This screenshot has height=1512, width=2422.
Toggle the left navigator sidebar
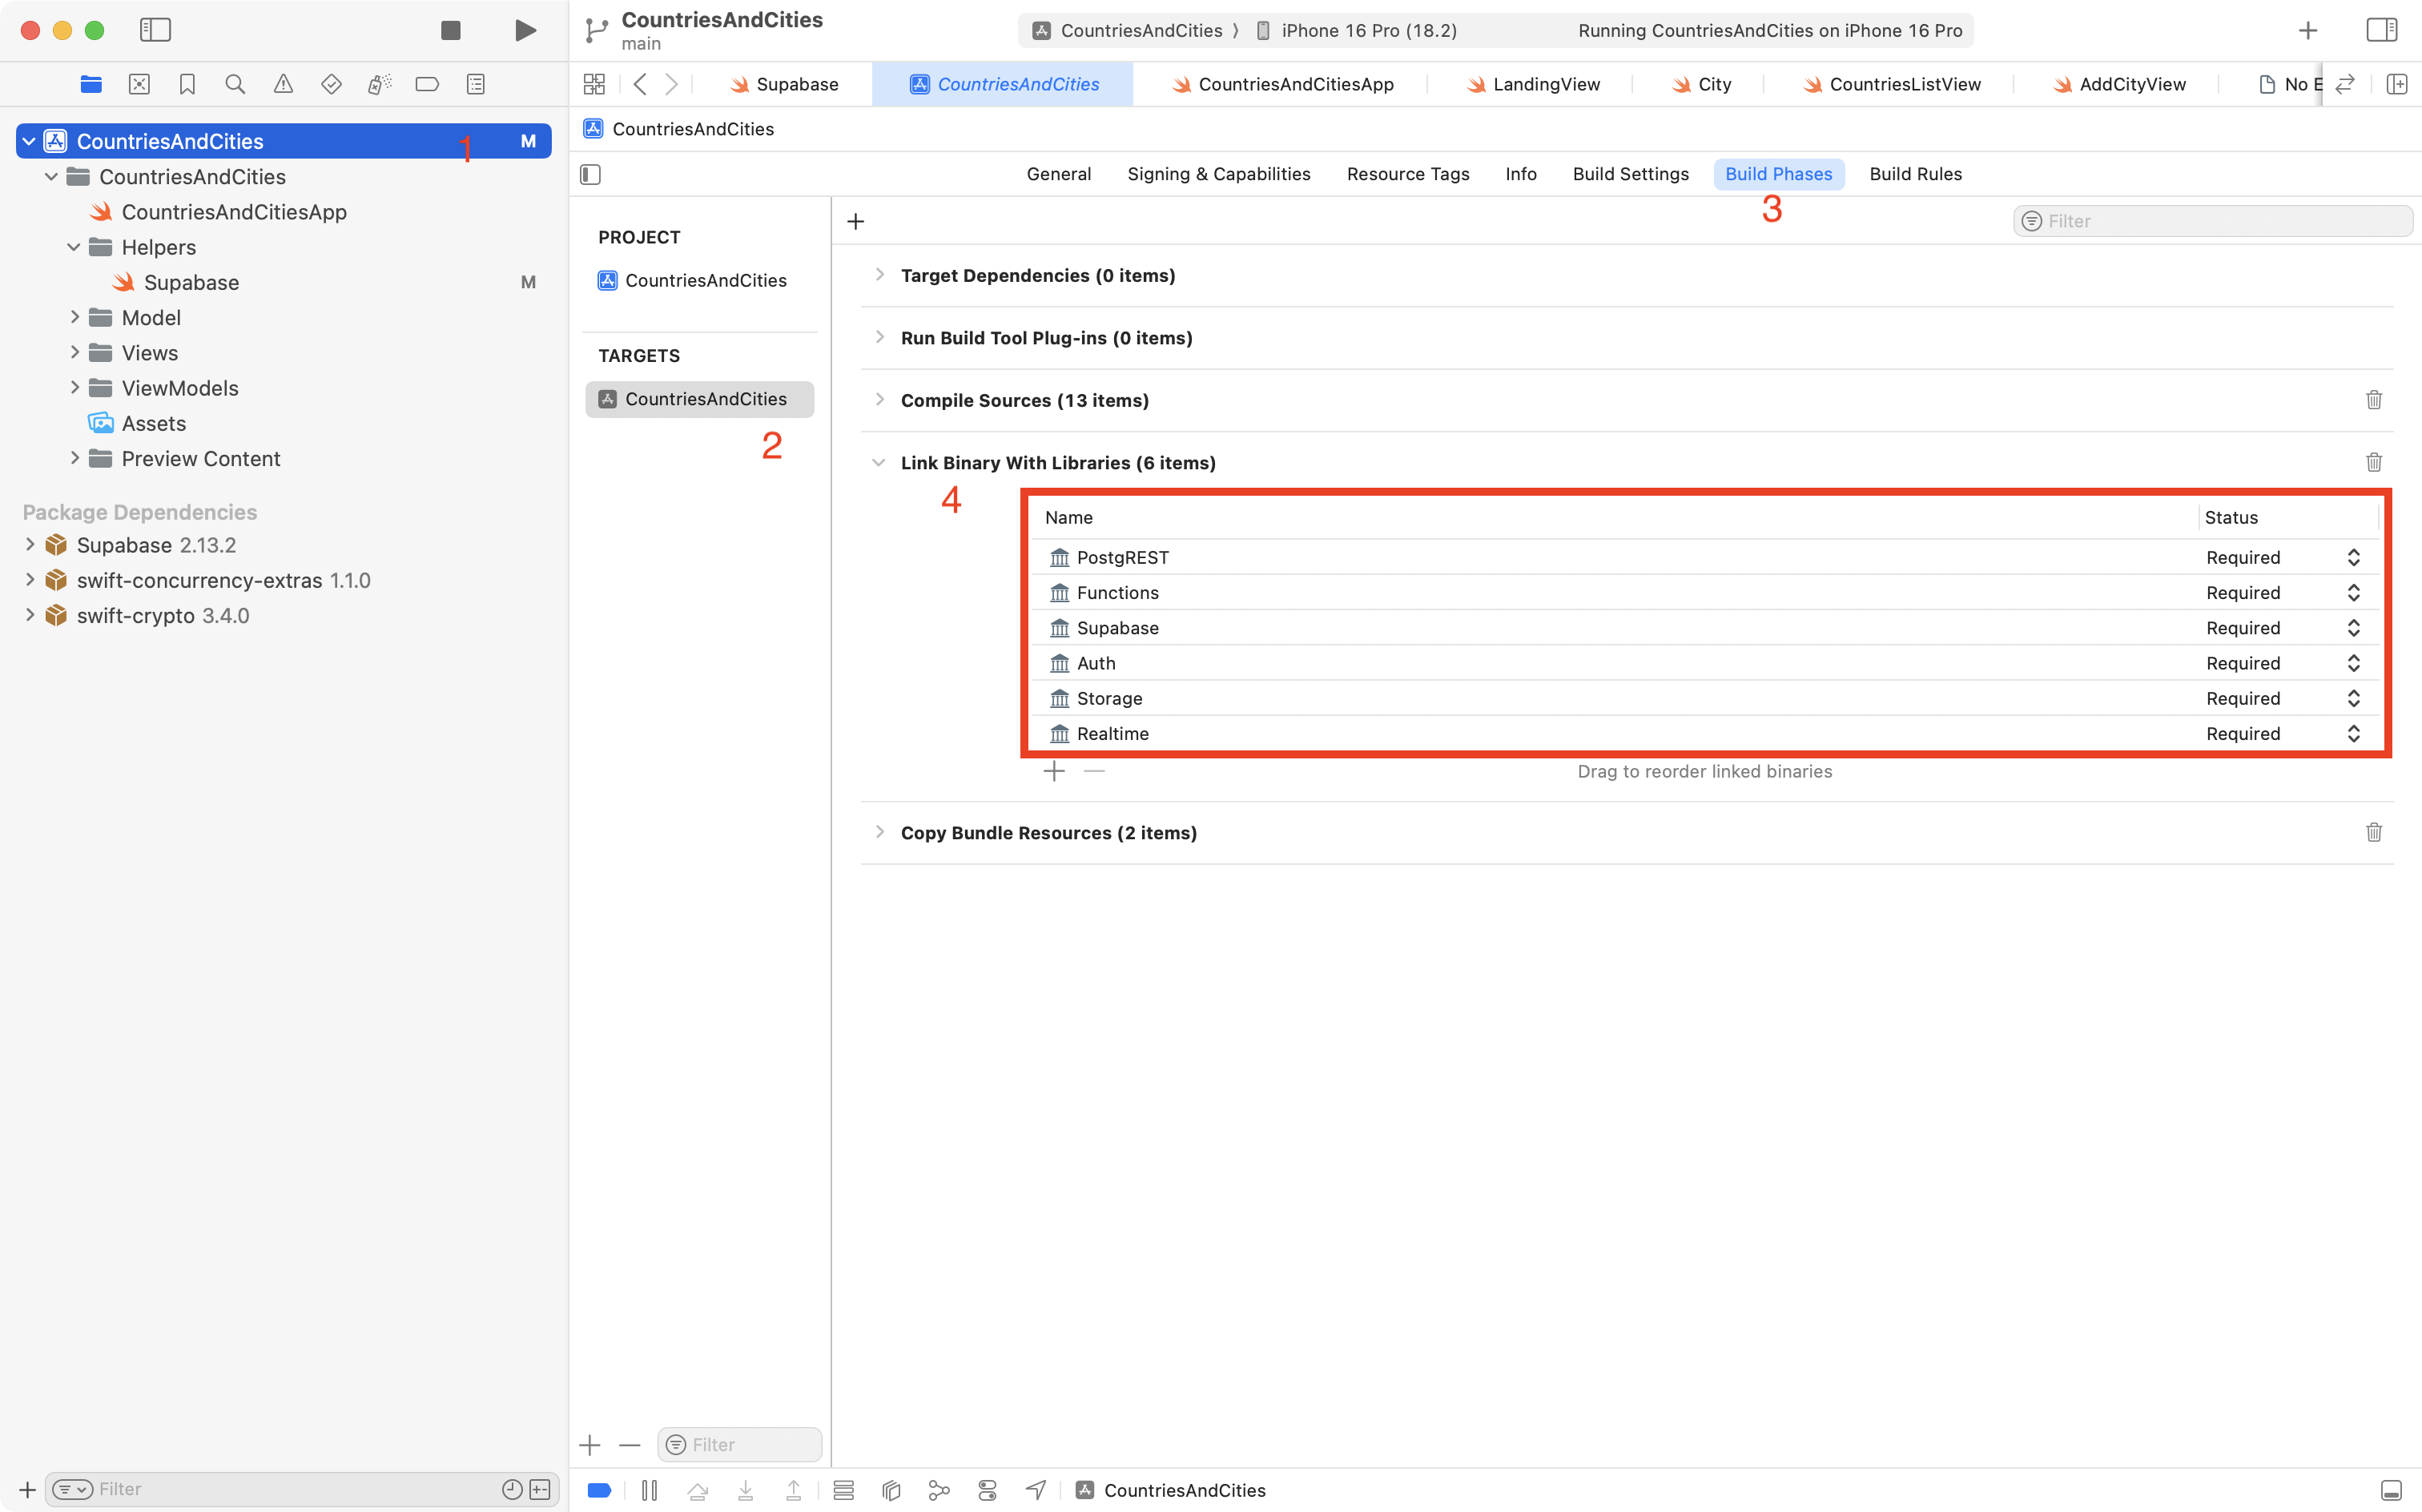pyautogui.click(x=155, y=30)
